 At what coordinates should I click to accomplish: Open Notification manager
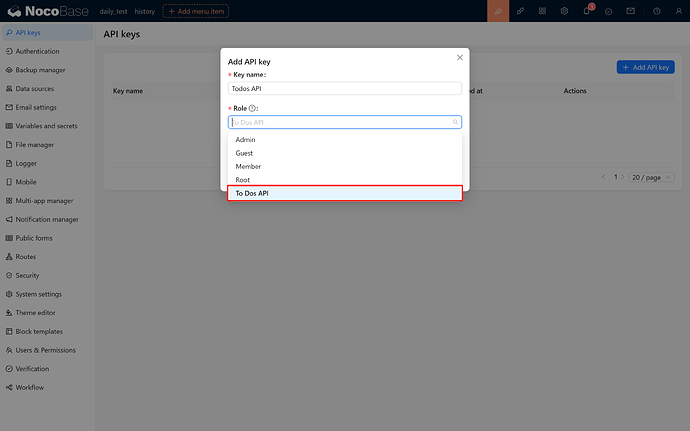click(x=48, y=219)
